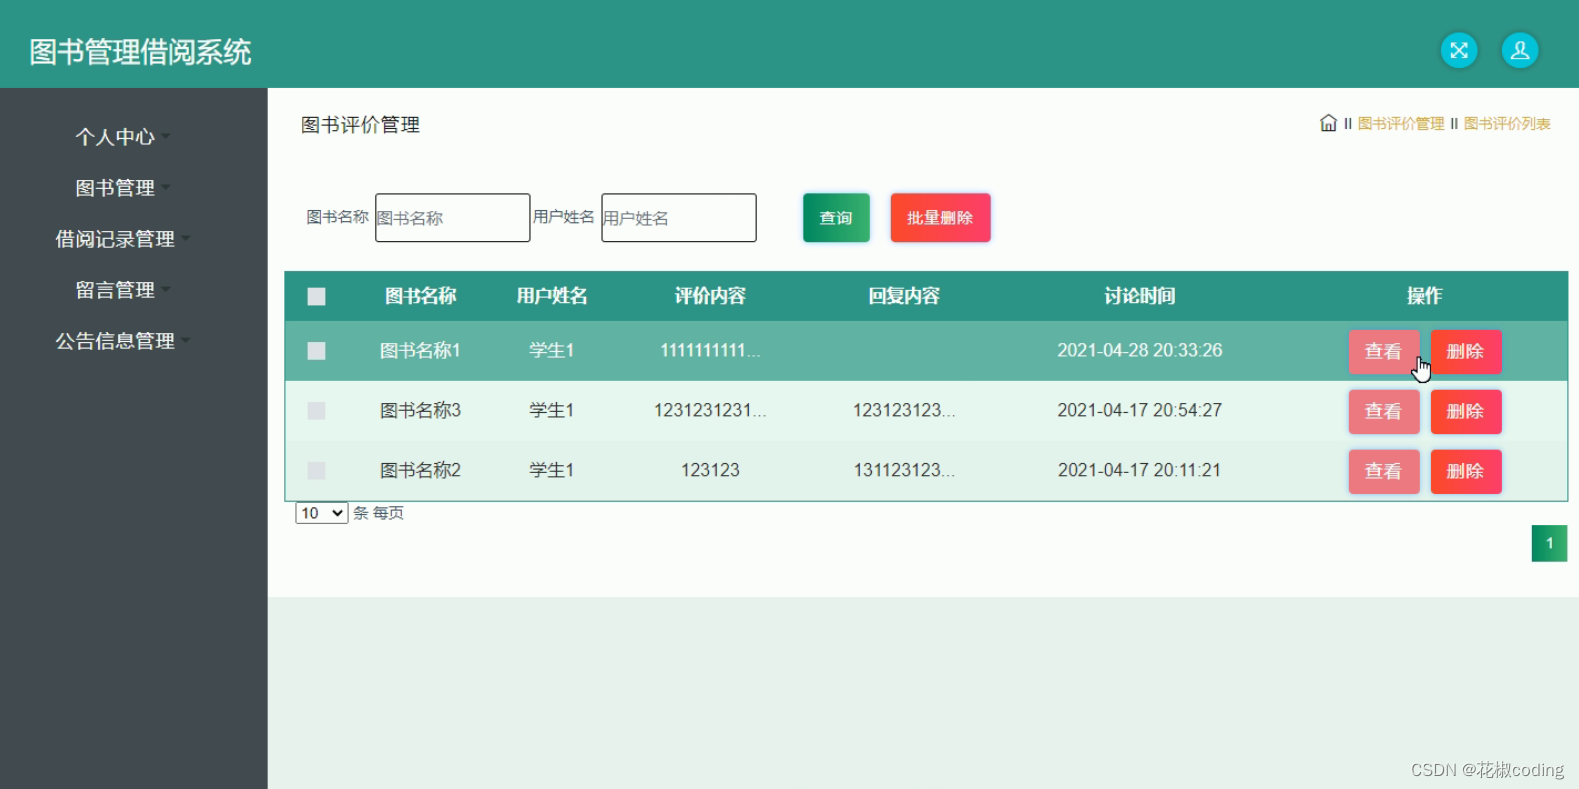This screenshot has width=1579, height=789.
Task: Click the red 批量删除 button
Action: click(940, 218)
